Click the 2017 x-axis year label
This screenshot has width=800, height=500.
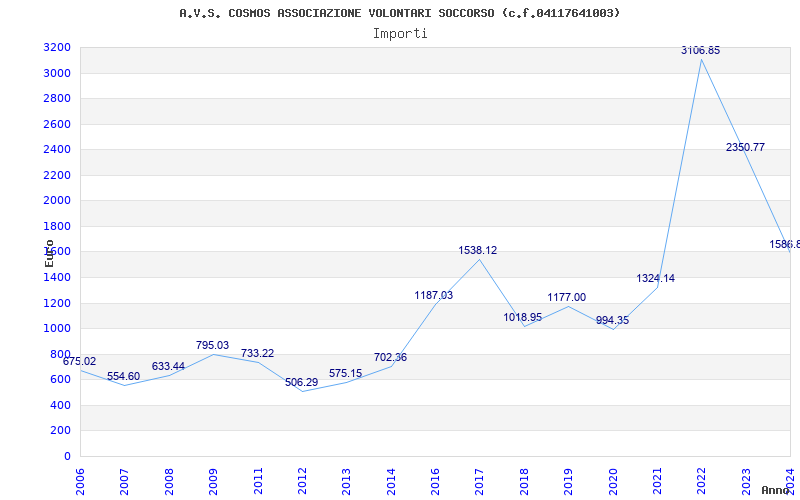(x=479, y=481)
